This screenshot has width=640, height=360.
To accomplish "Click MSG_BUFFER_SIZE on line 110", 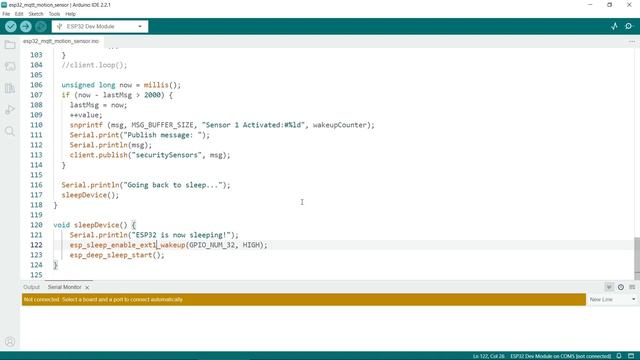I will (x=162, y=125).
